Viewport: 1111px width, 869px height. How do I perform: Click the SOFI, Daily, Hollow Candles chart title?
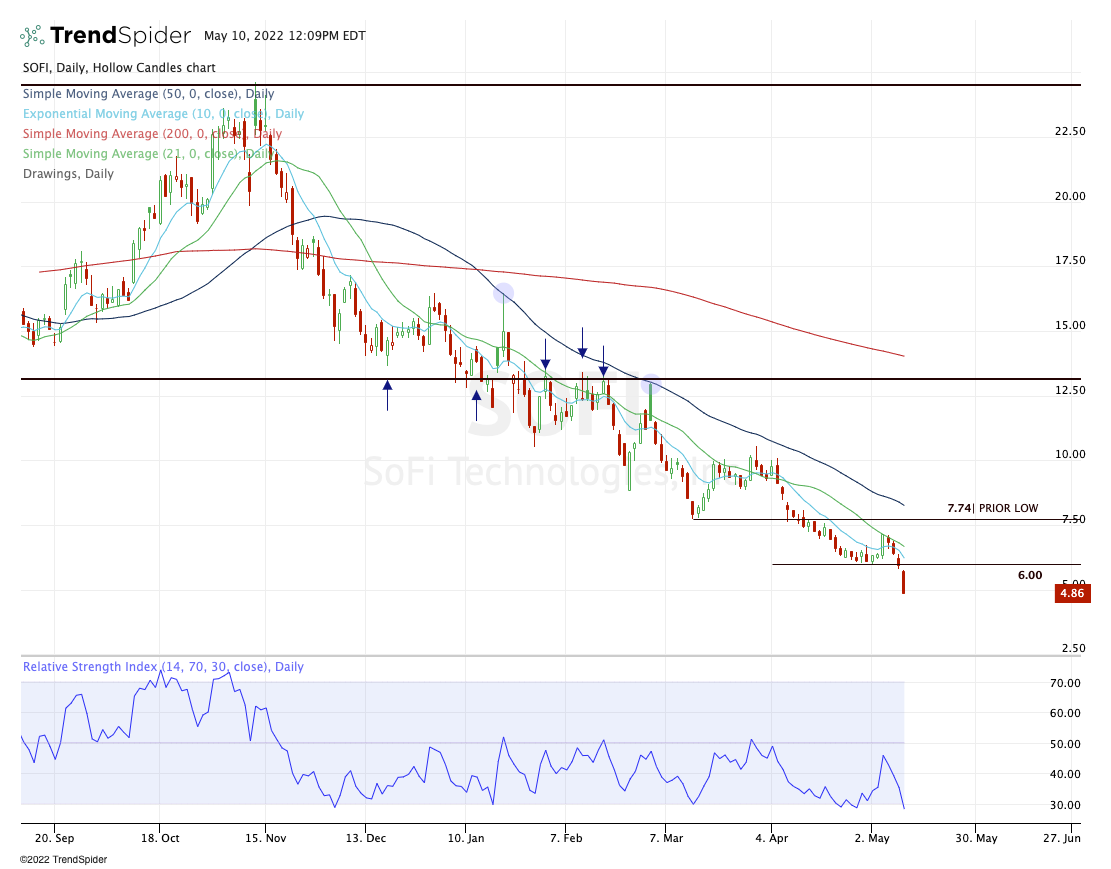tap(118, 68)
